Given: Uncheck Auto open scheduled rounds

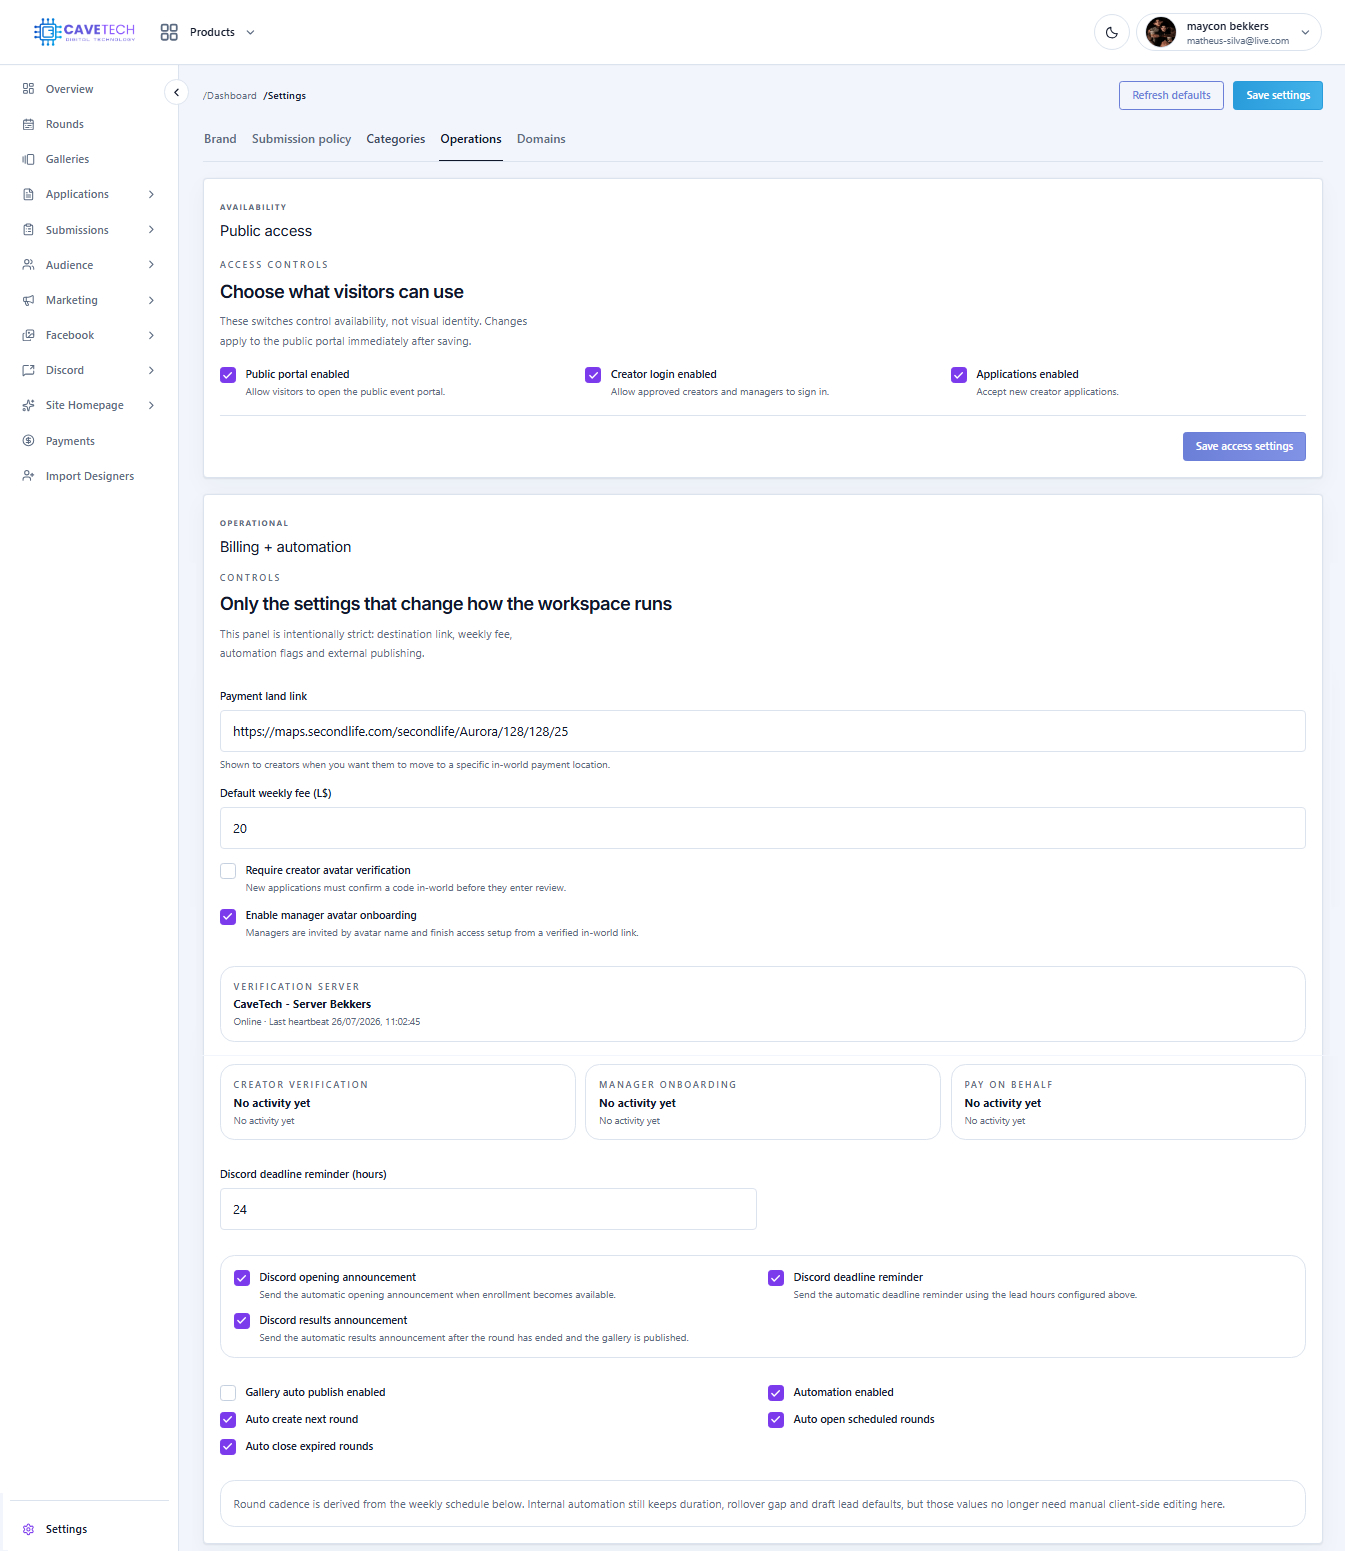Looking at the screenshot, I should (776, 1420).
